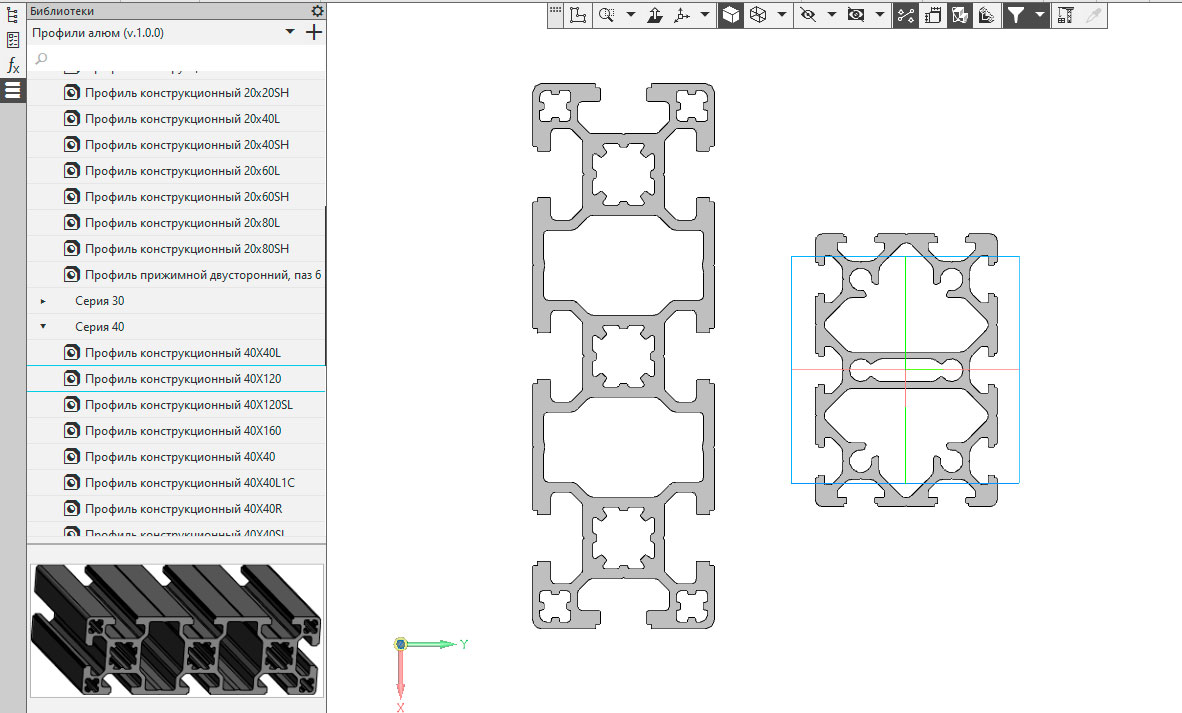Toggle shaded solid cube display mode
The height and width of the screenshot is (713, 1182).
pos(730,15)
